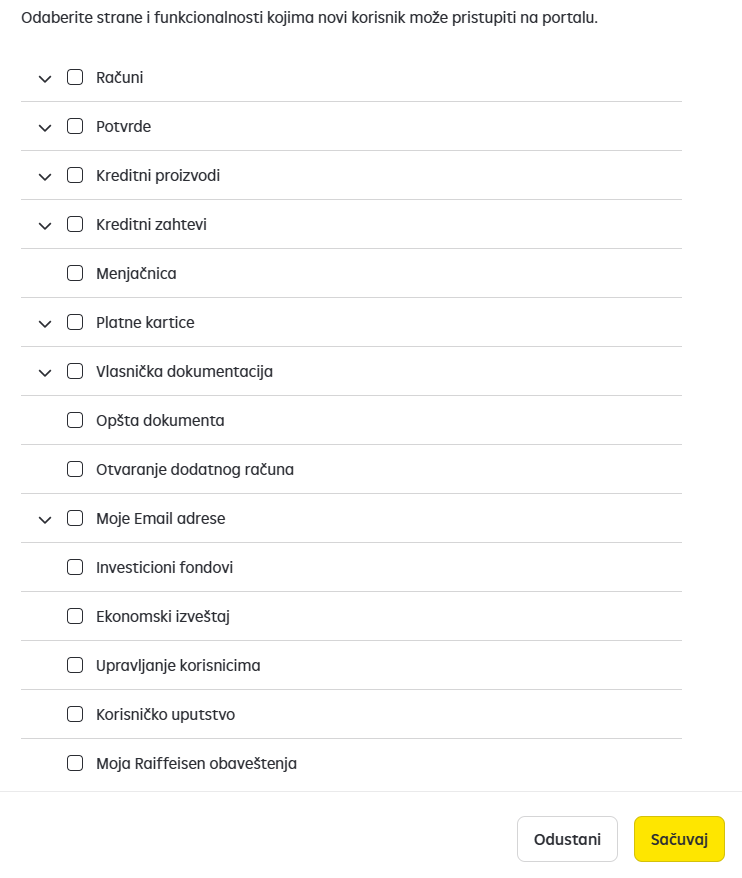
Task: Tick the Otvaranje dodatnog računa checkbox
Action: coord(75,469)
